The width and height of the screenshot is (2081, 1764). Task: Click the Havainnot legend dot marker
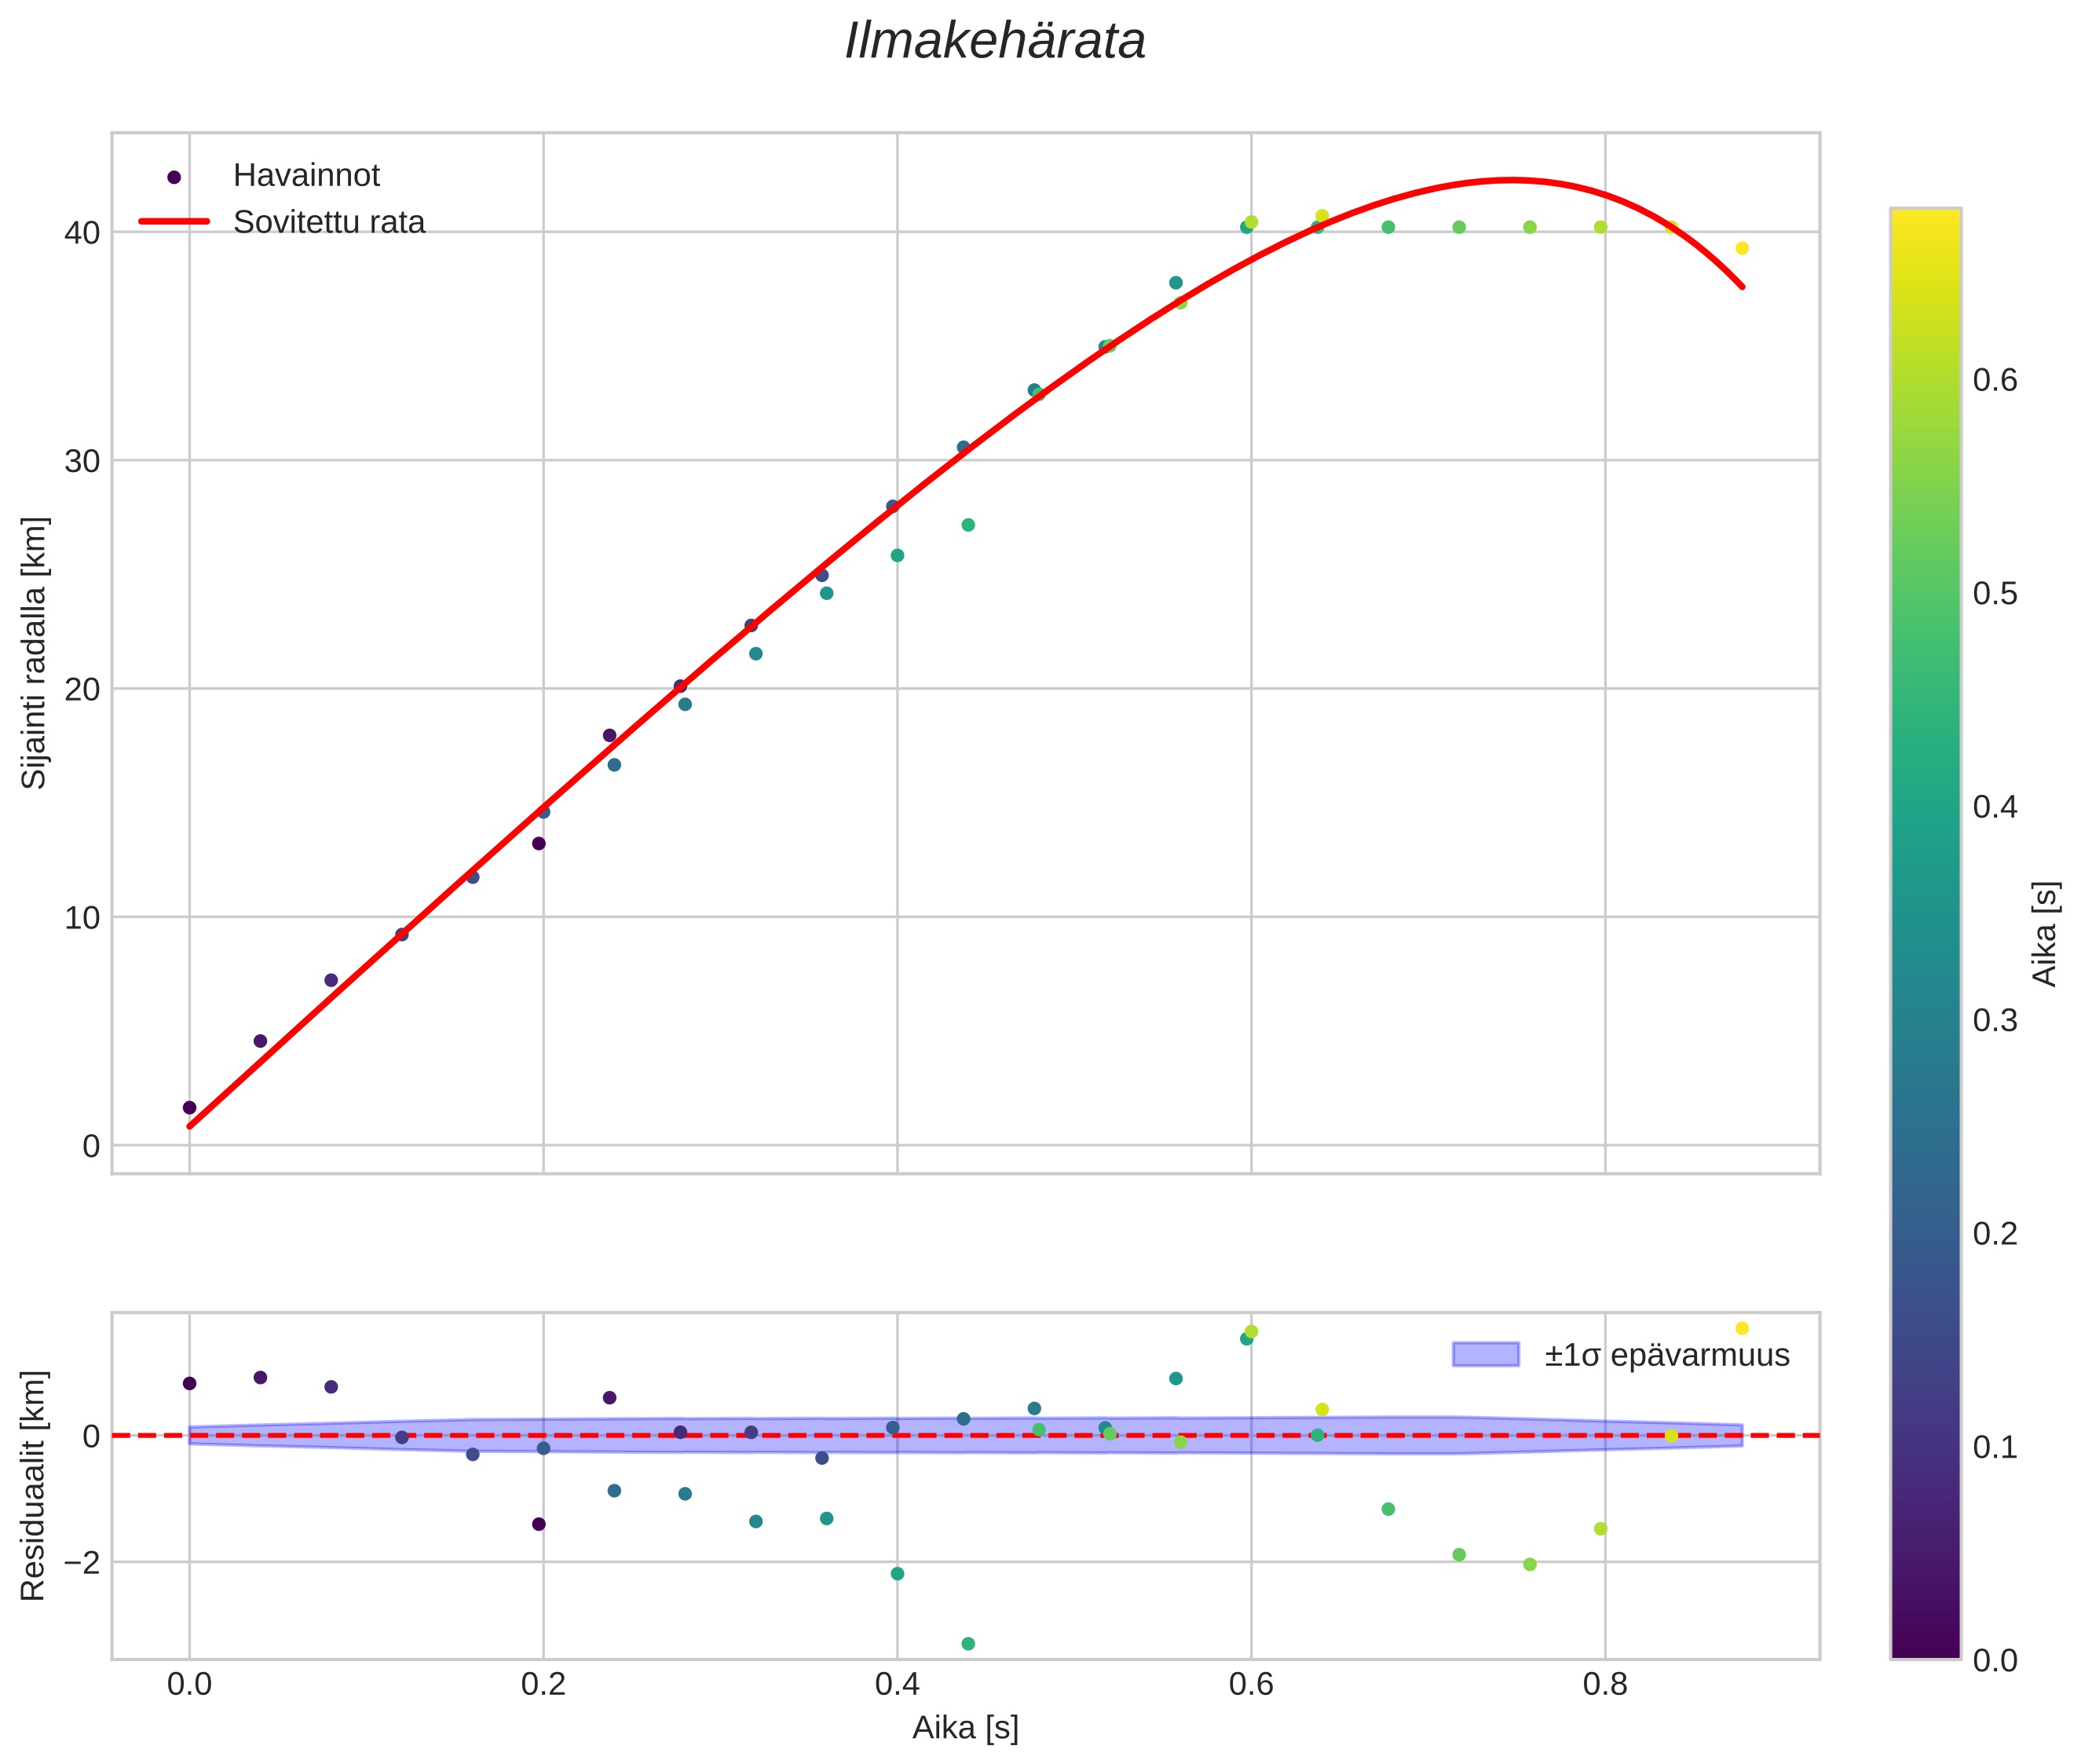click(x=174, y=177)
